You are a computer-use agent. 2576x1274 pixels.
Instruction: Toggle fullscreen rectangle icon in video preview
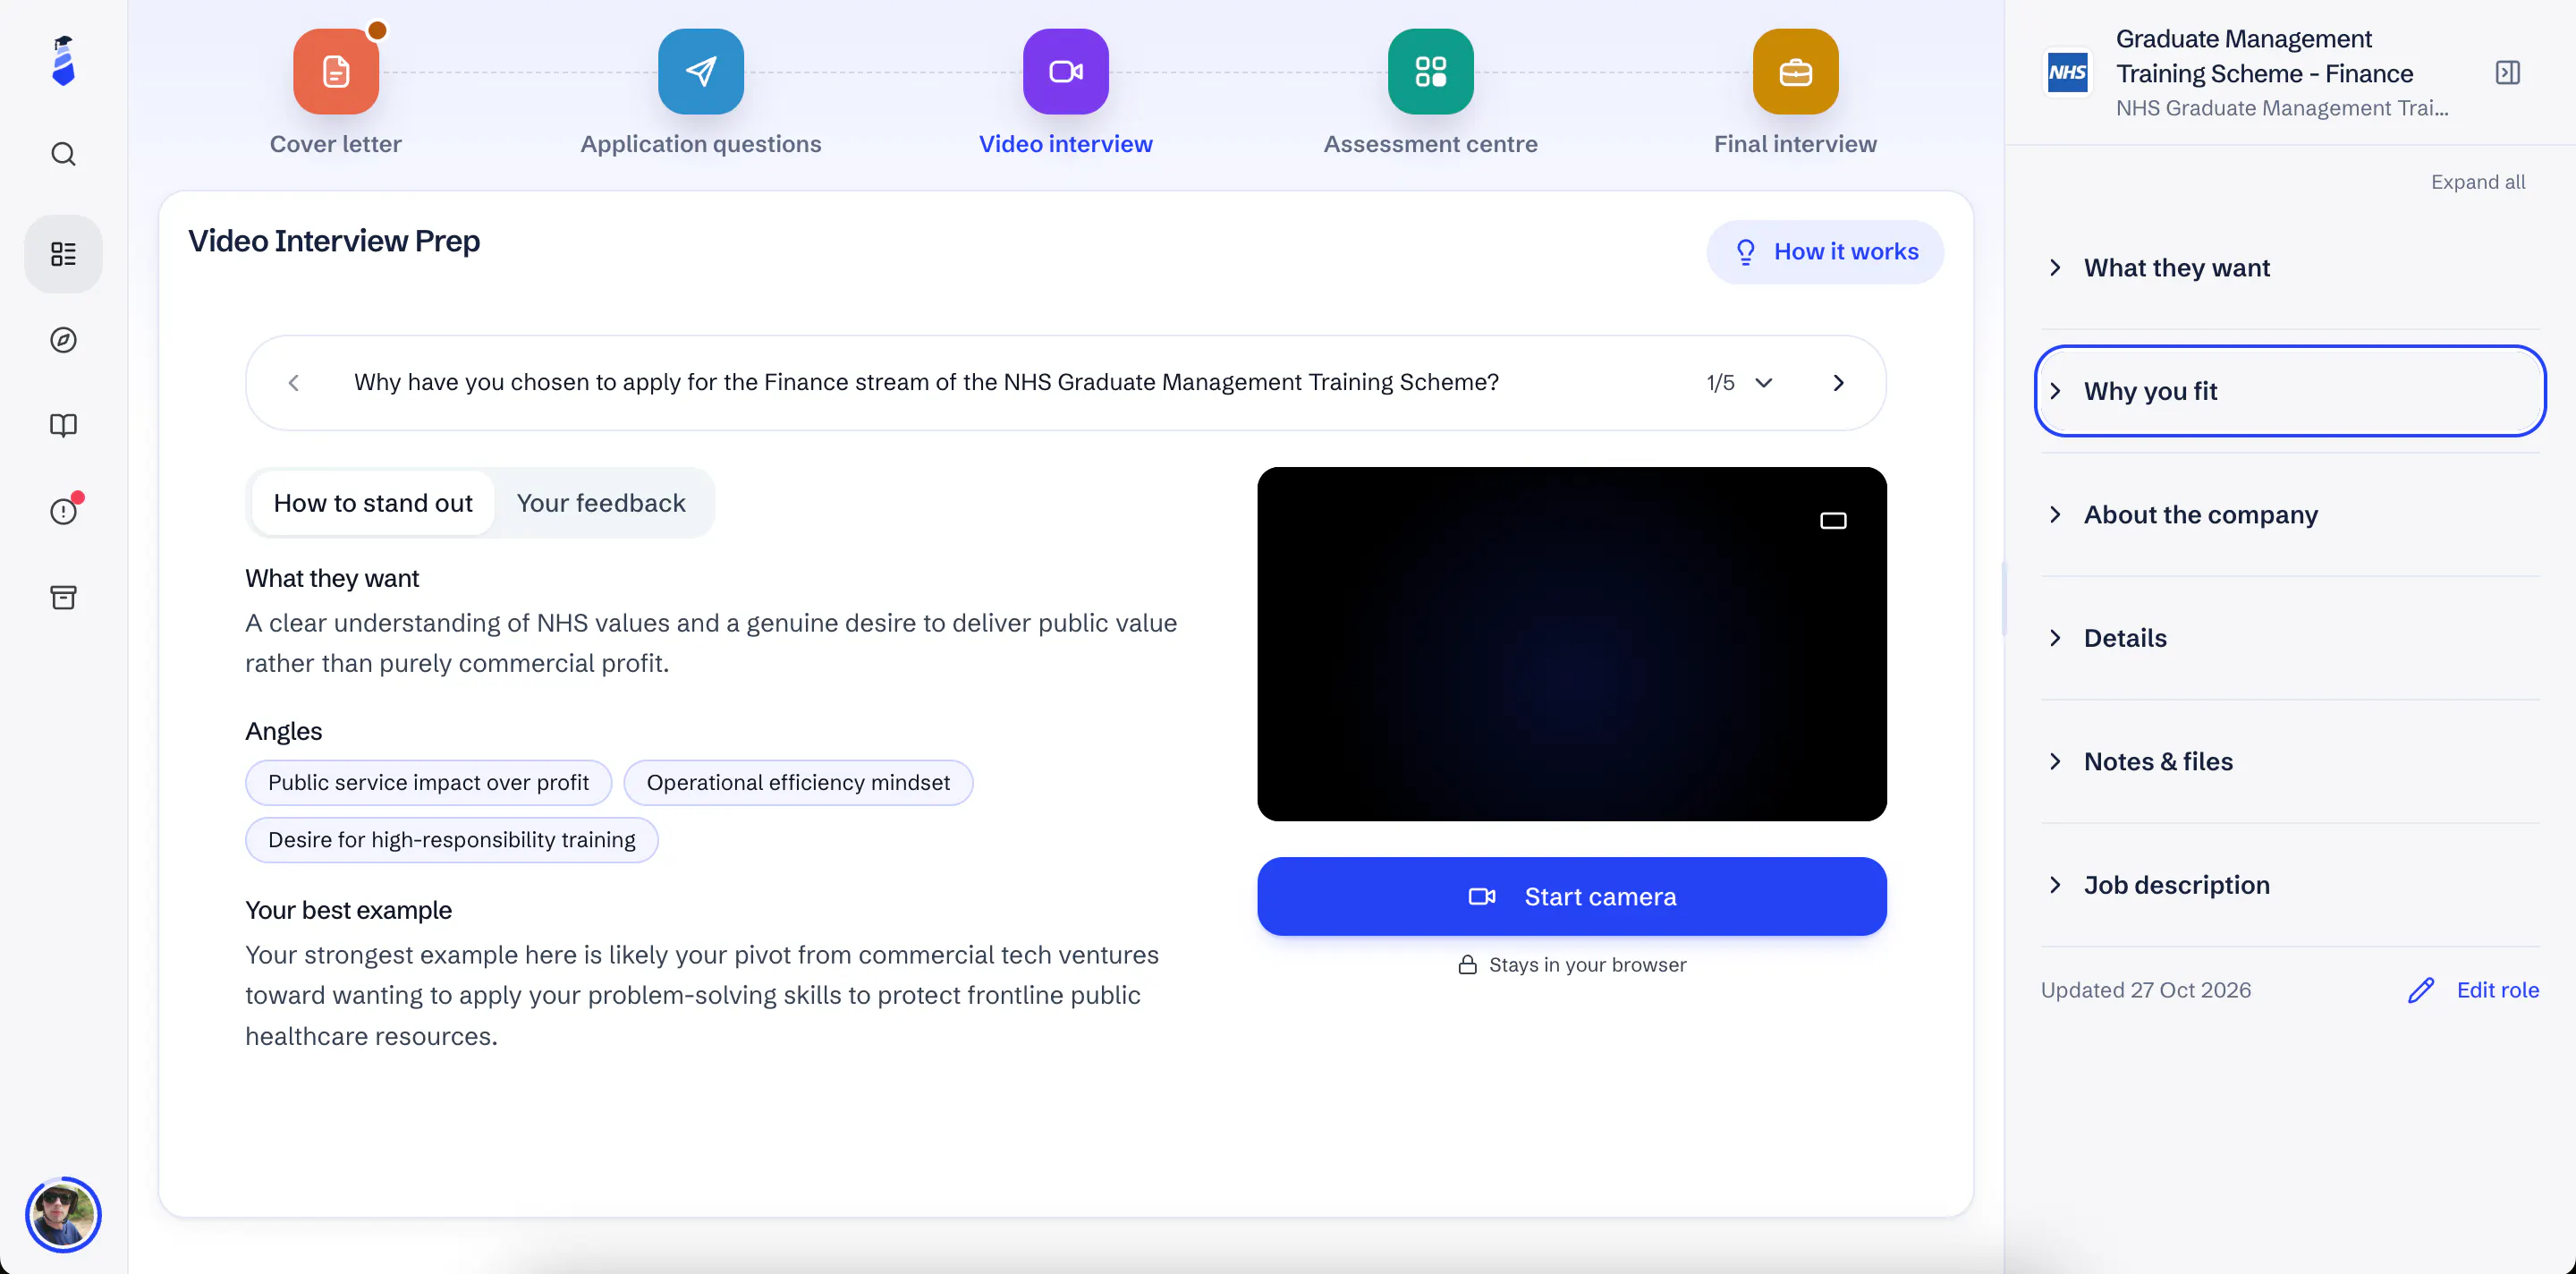(x=1833, y=520)
